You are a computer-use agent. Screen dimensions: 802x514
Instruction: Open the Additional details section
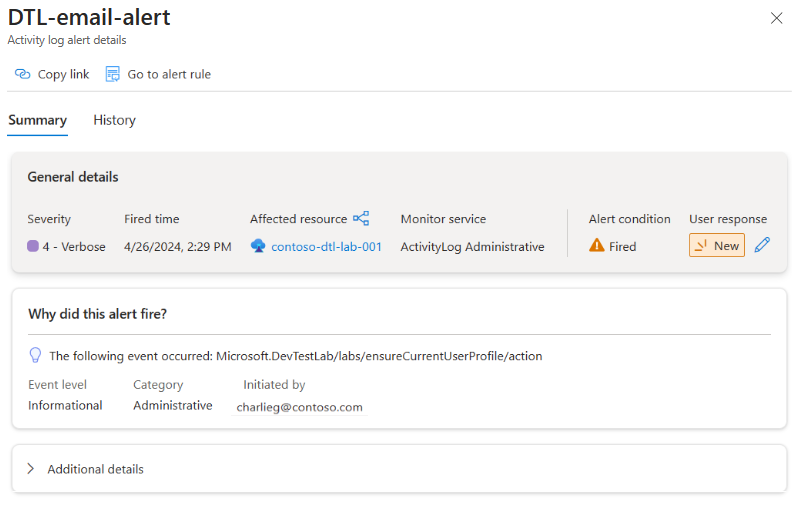click(96, 469)
